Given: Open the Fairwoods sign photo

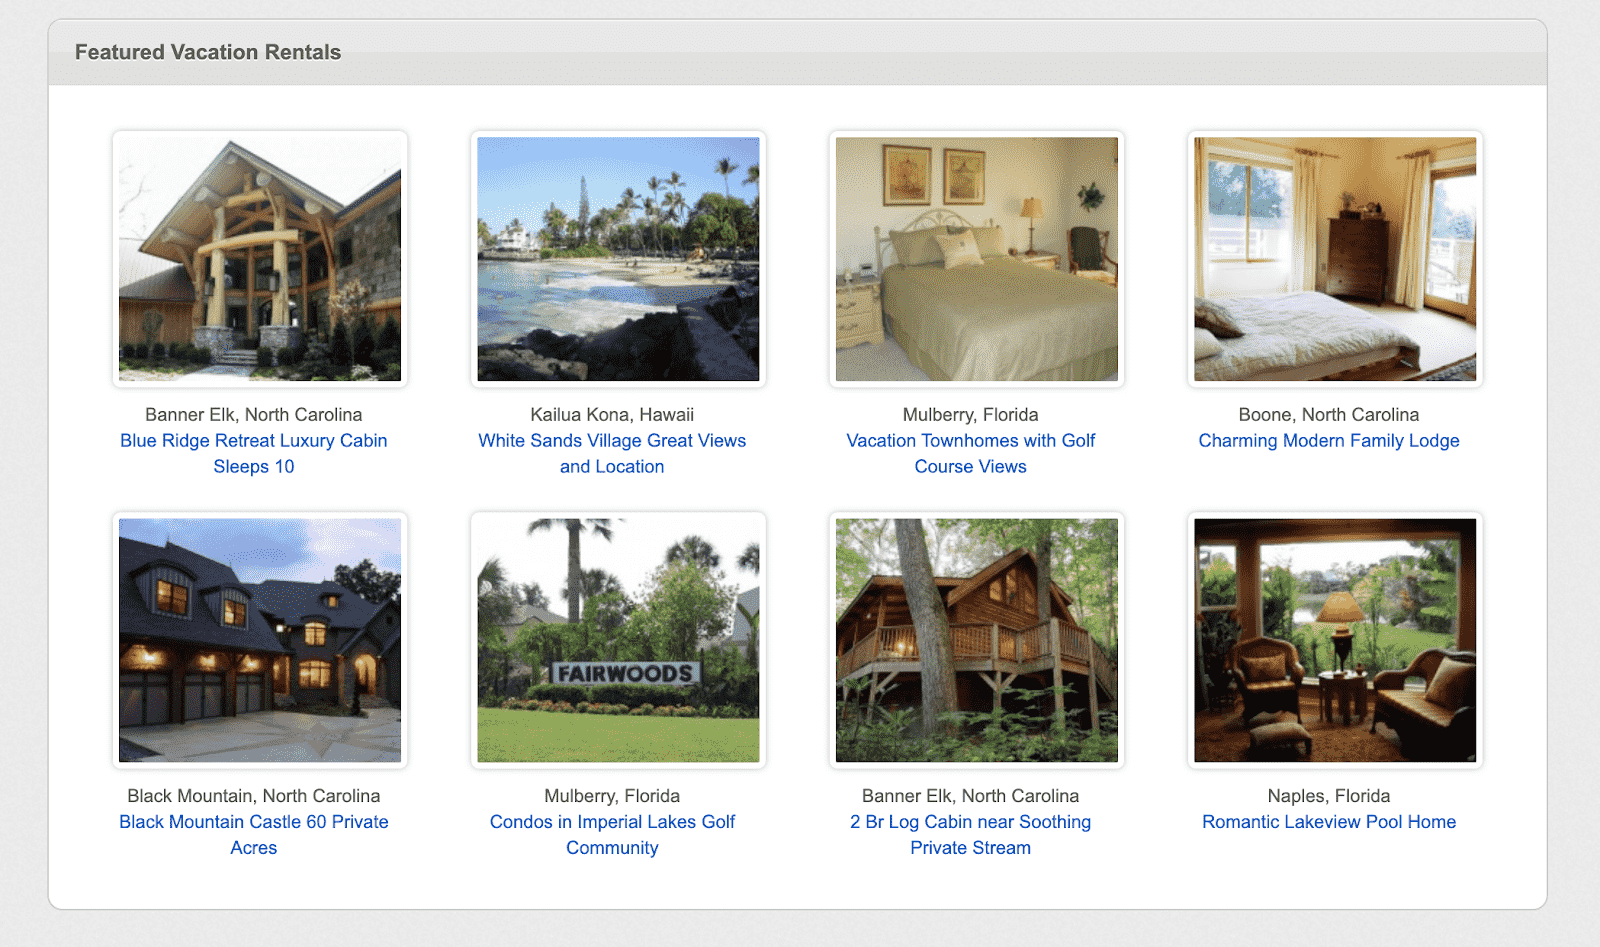Looking at the screenshot, I should [x=618, y=640].
